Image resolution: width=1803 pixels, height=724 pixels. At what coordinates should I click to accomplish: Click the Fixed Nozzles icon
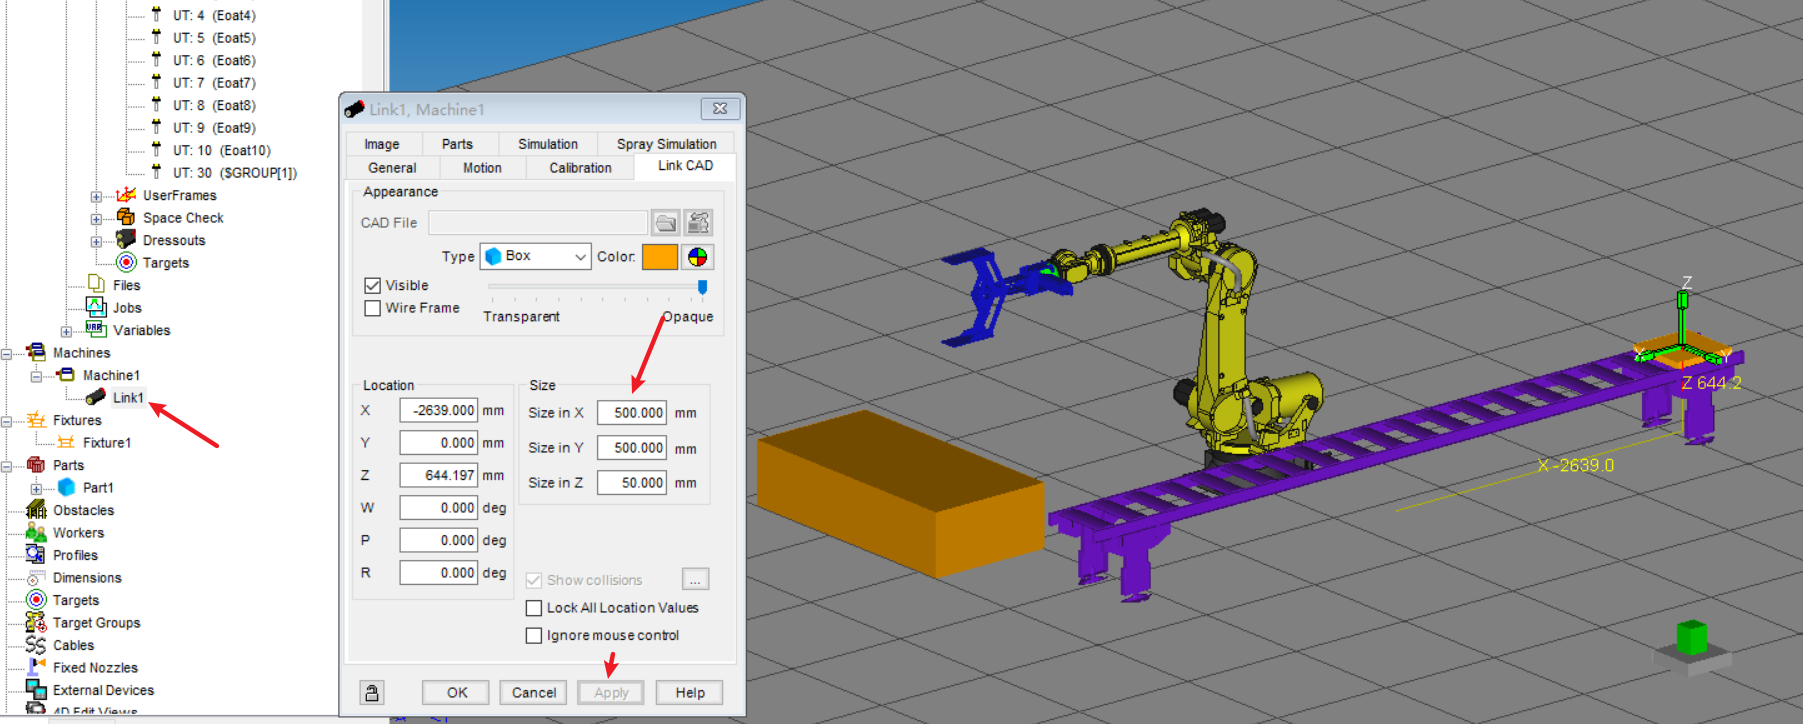pyautogui.click(x=36, y=667)
